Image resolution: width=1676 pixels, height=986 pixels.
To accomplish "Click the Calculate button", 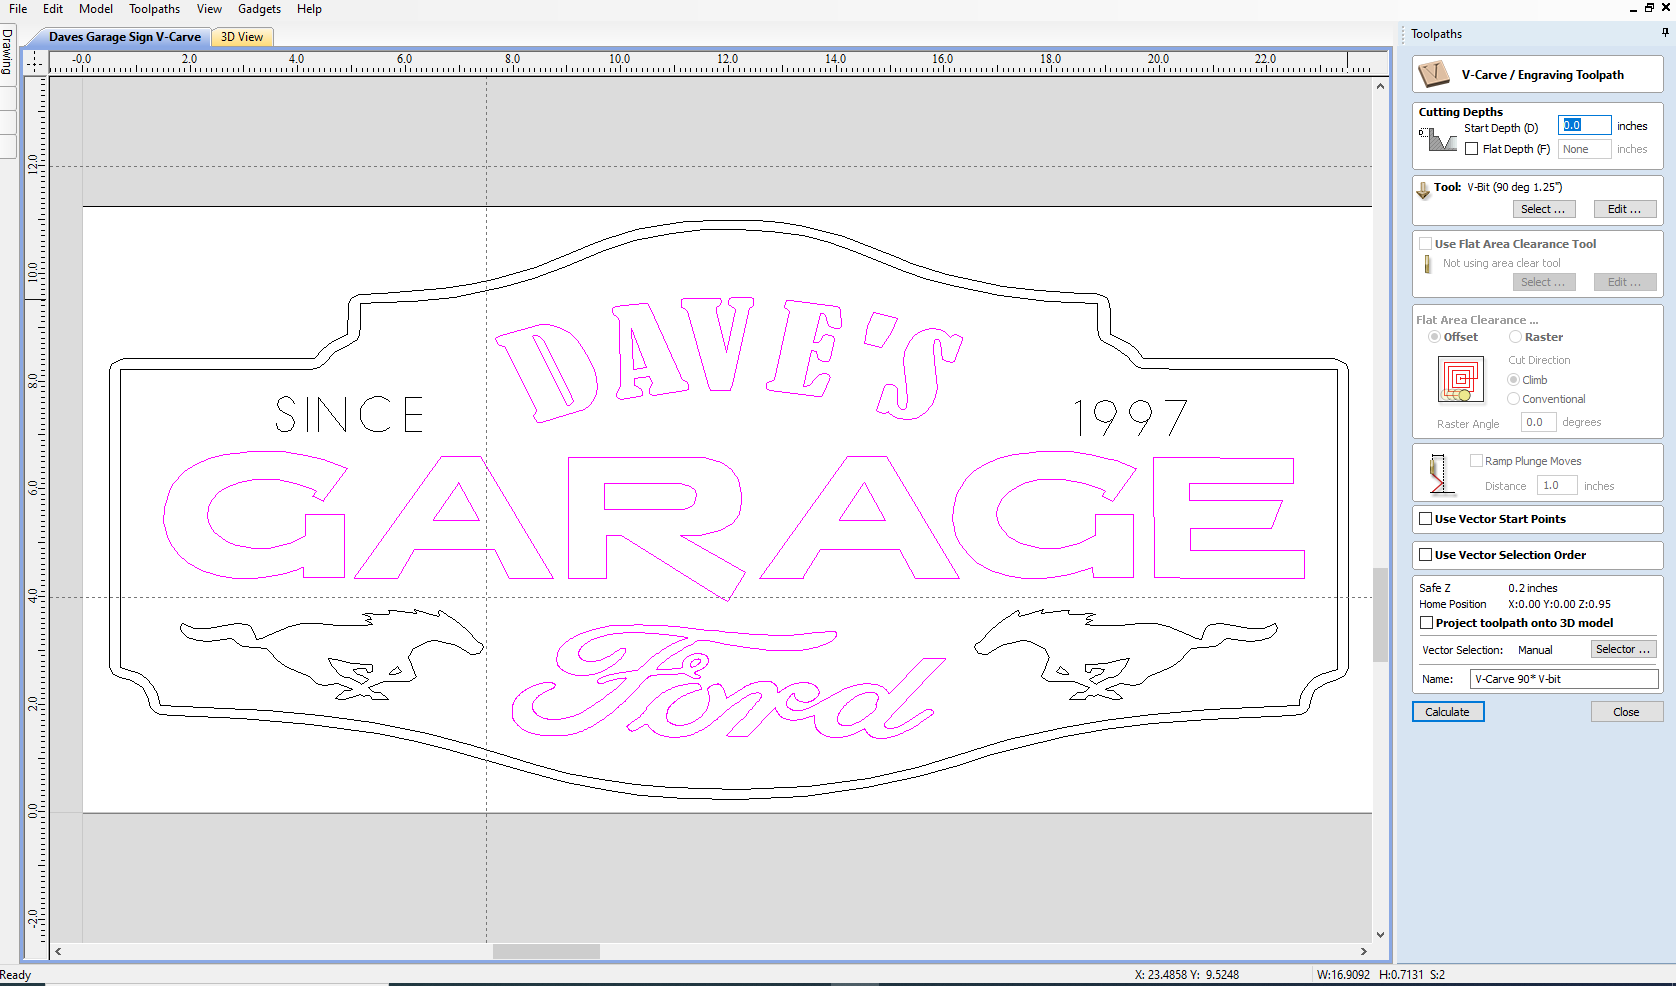I will pos(1448,712).
